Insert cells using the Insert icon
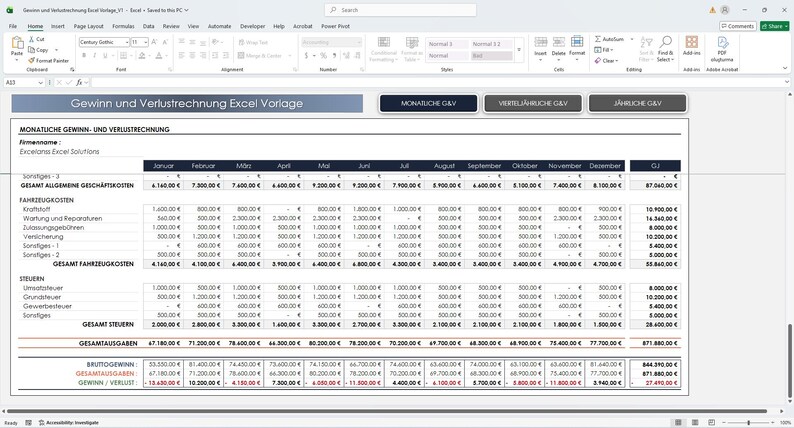This screenshot has height=428, width=794. pos(540,43)
